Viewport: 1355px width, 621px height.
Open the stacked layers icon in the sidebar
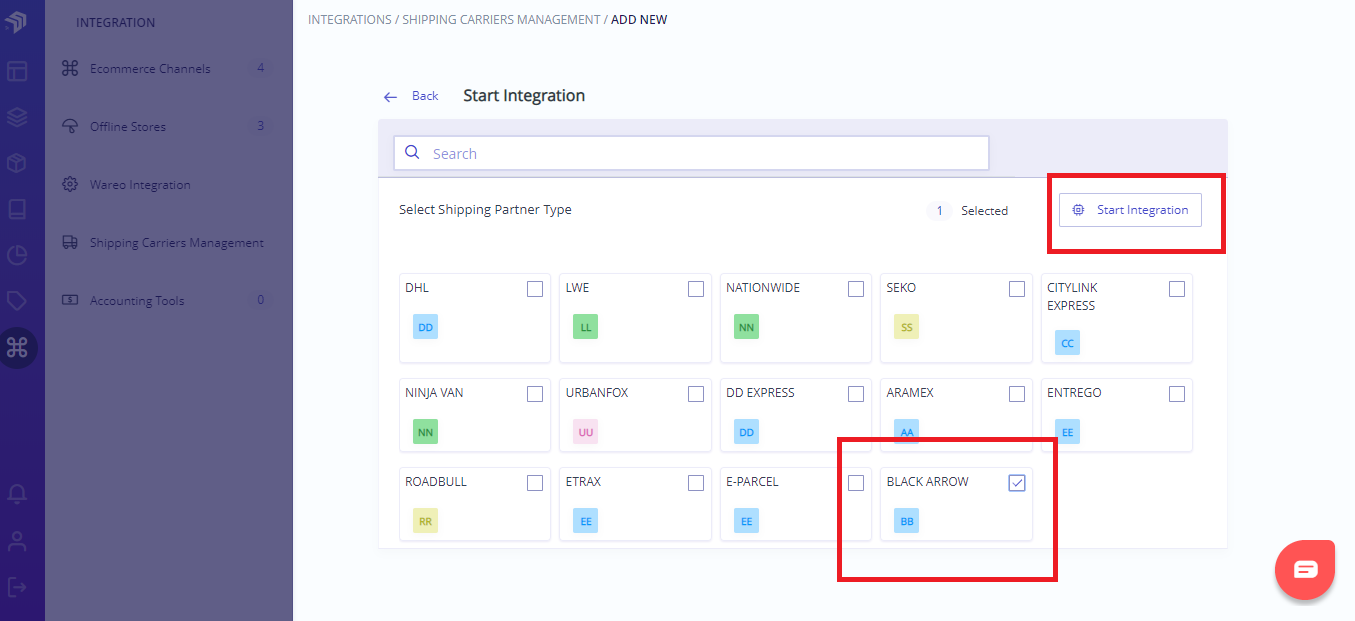point(16,117)
